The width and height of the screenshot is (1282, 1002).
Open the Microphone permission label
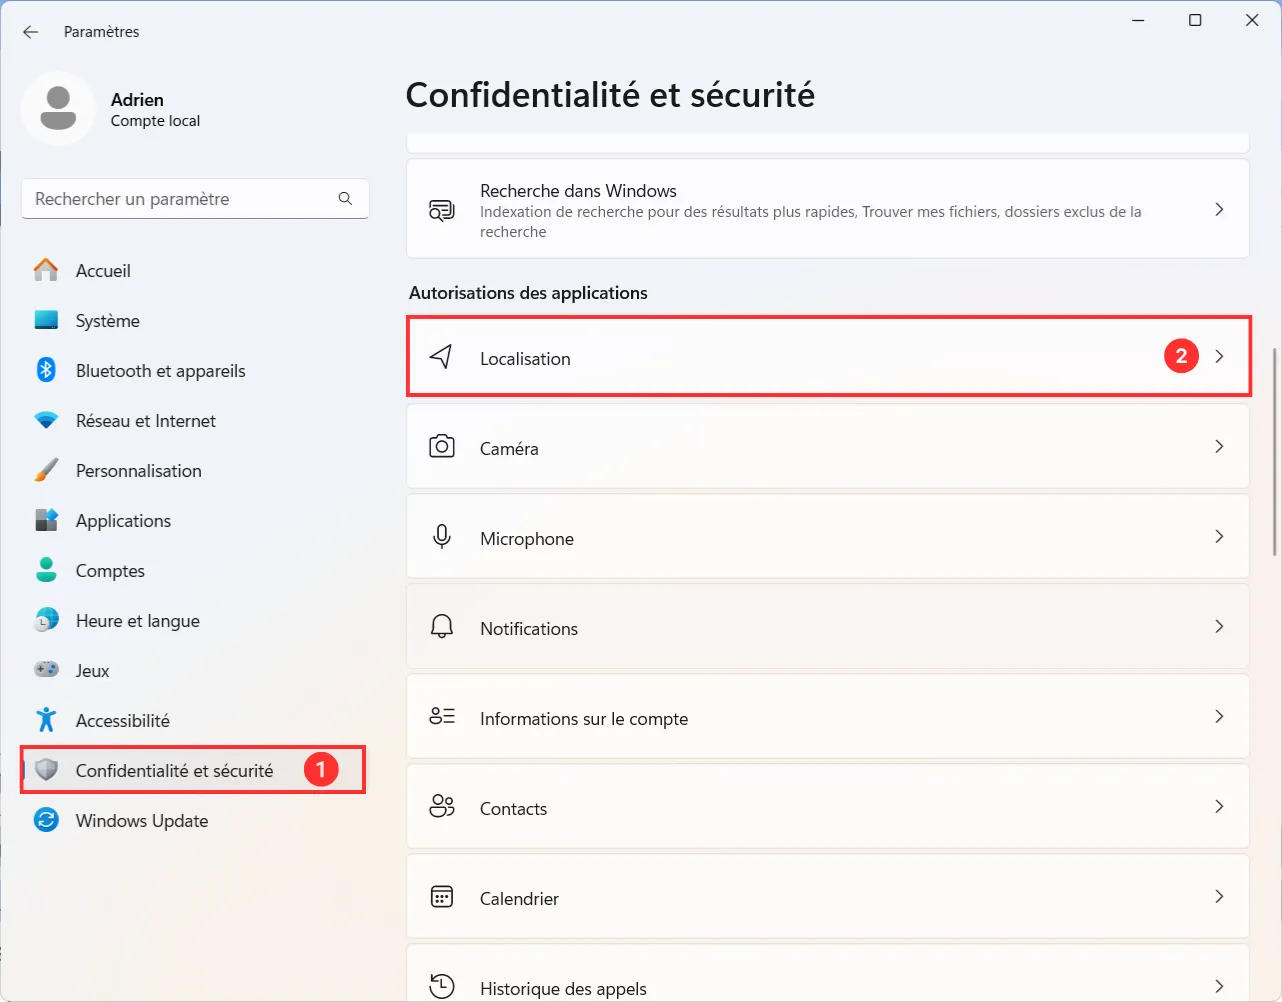[x=527, y=539]
